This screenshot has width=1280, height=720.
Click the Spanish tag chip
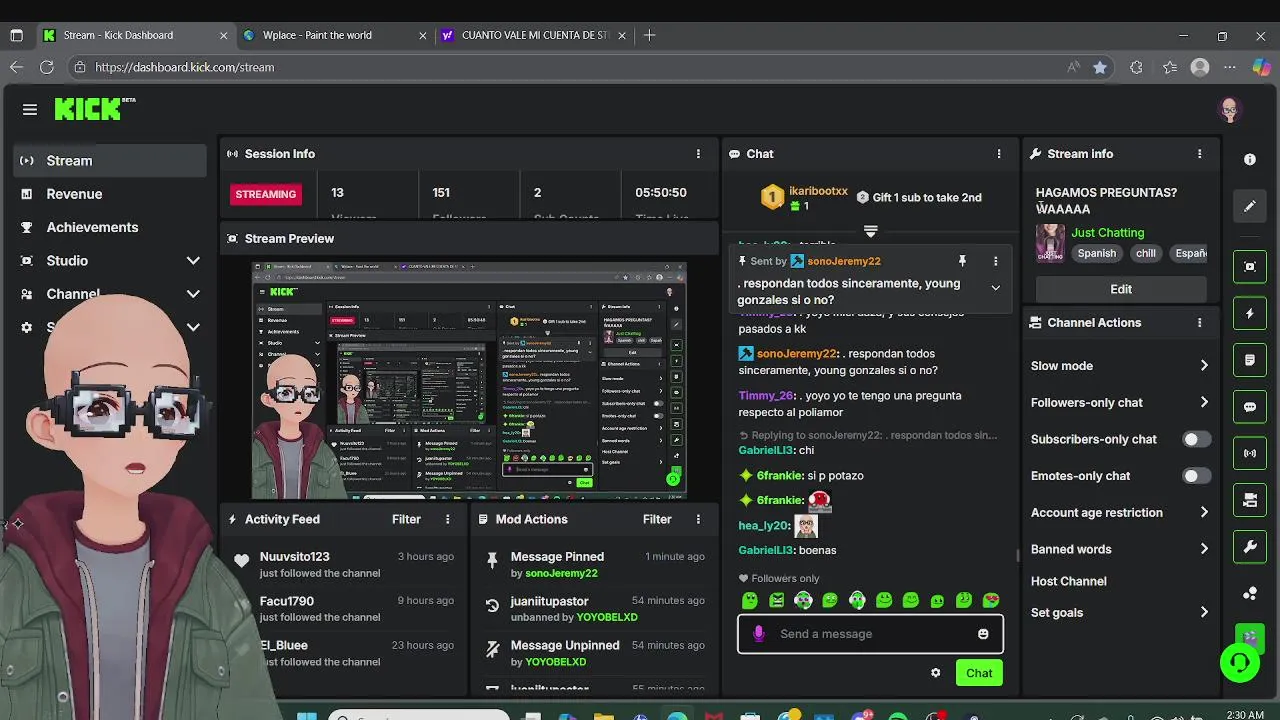1096,254
